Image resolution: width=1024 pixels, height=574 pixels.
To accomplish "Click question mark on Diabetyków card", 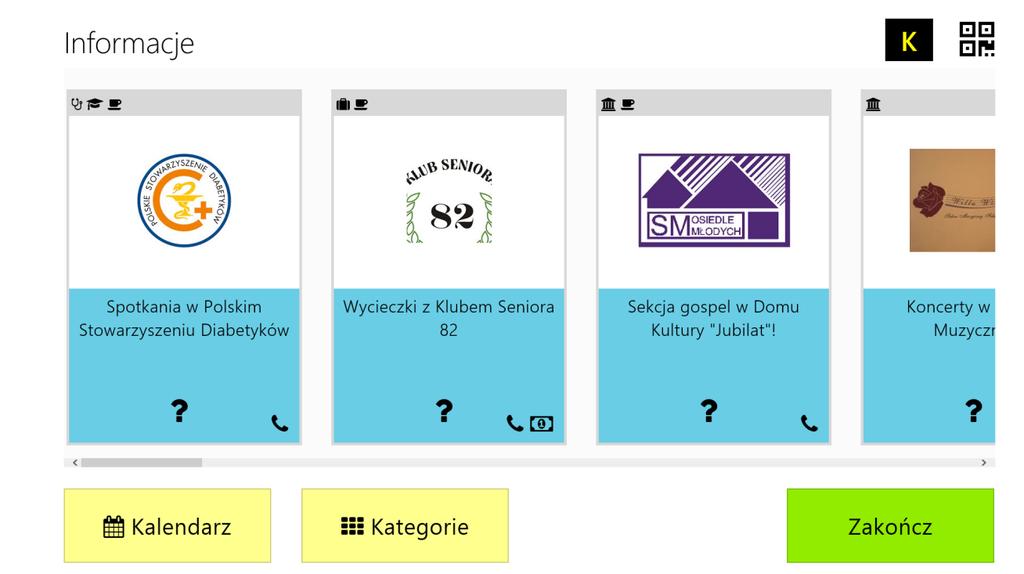I will (180, 411).
